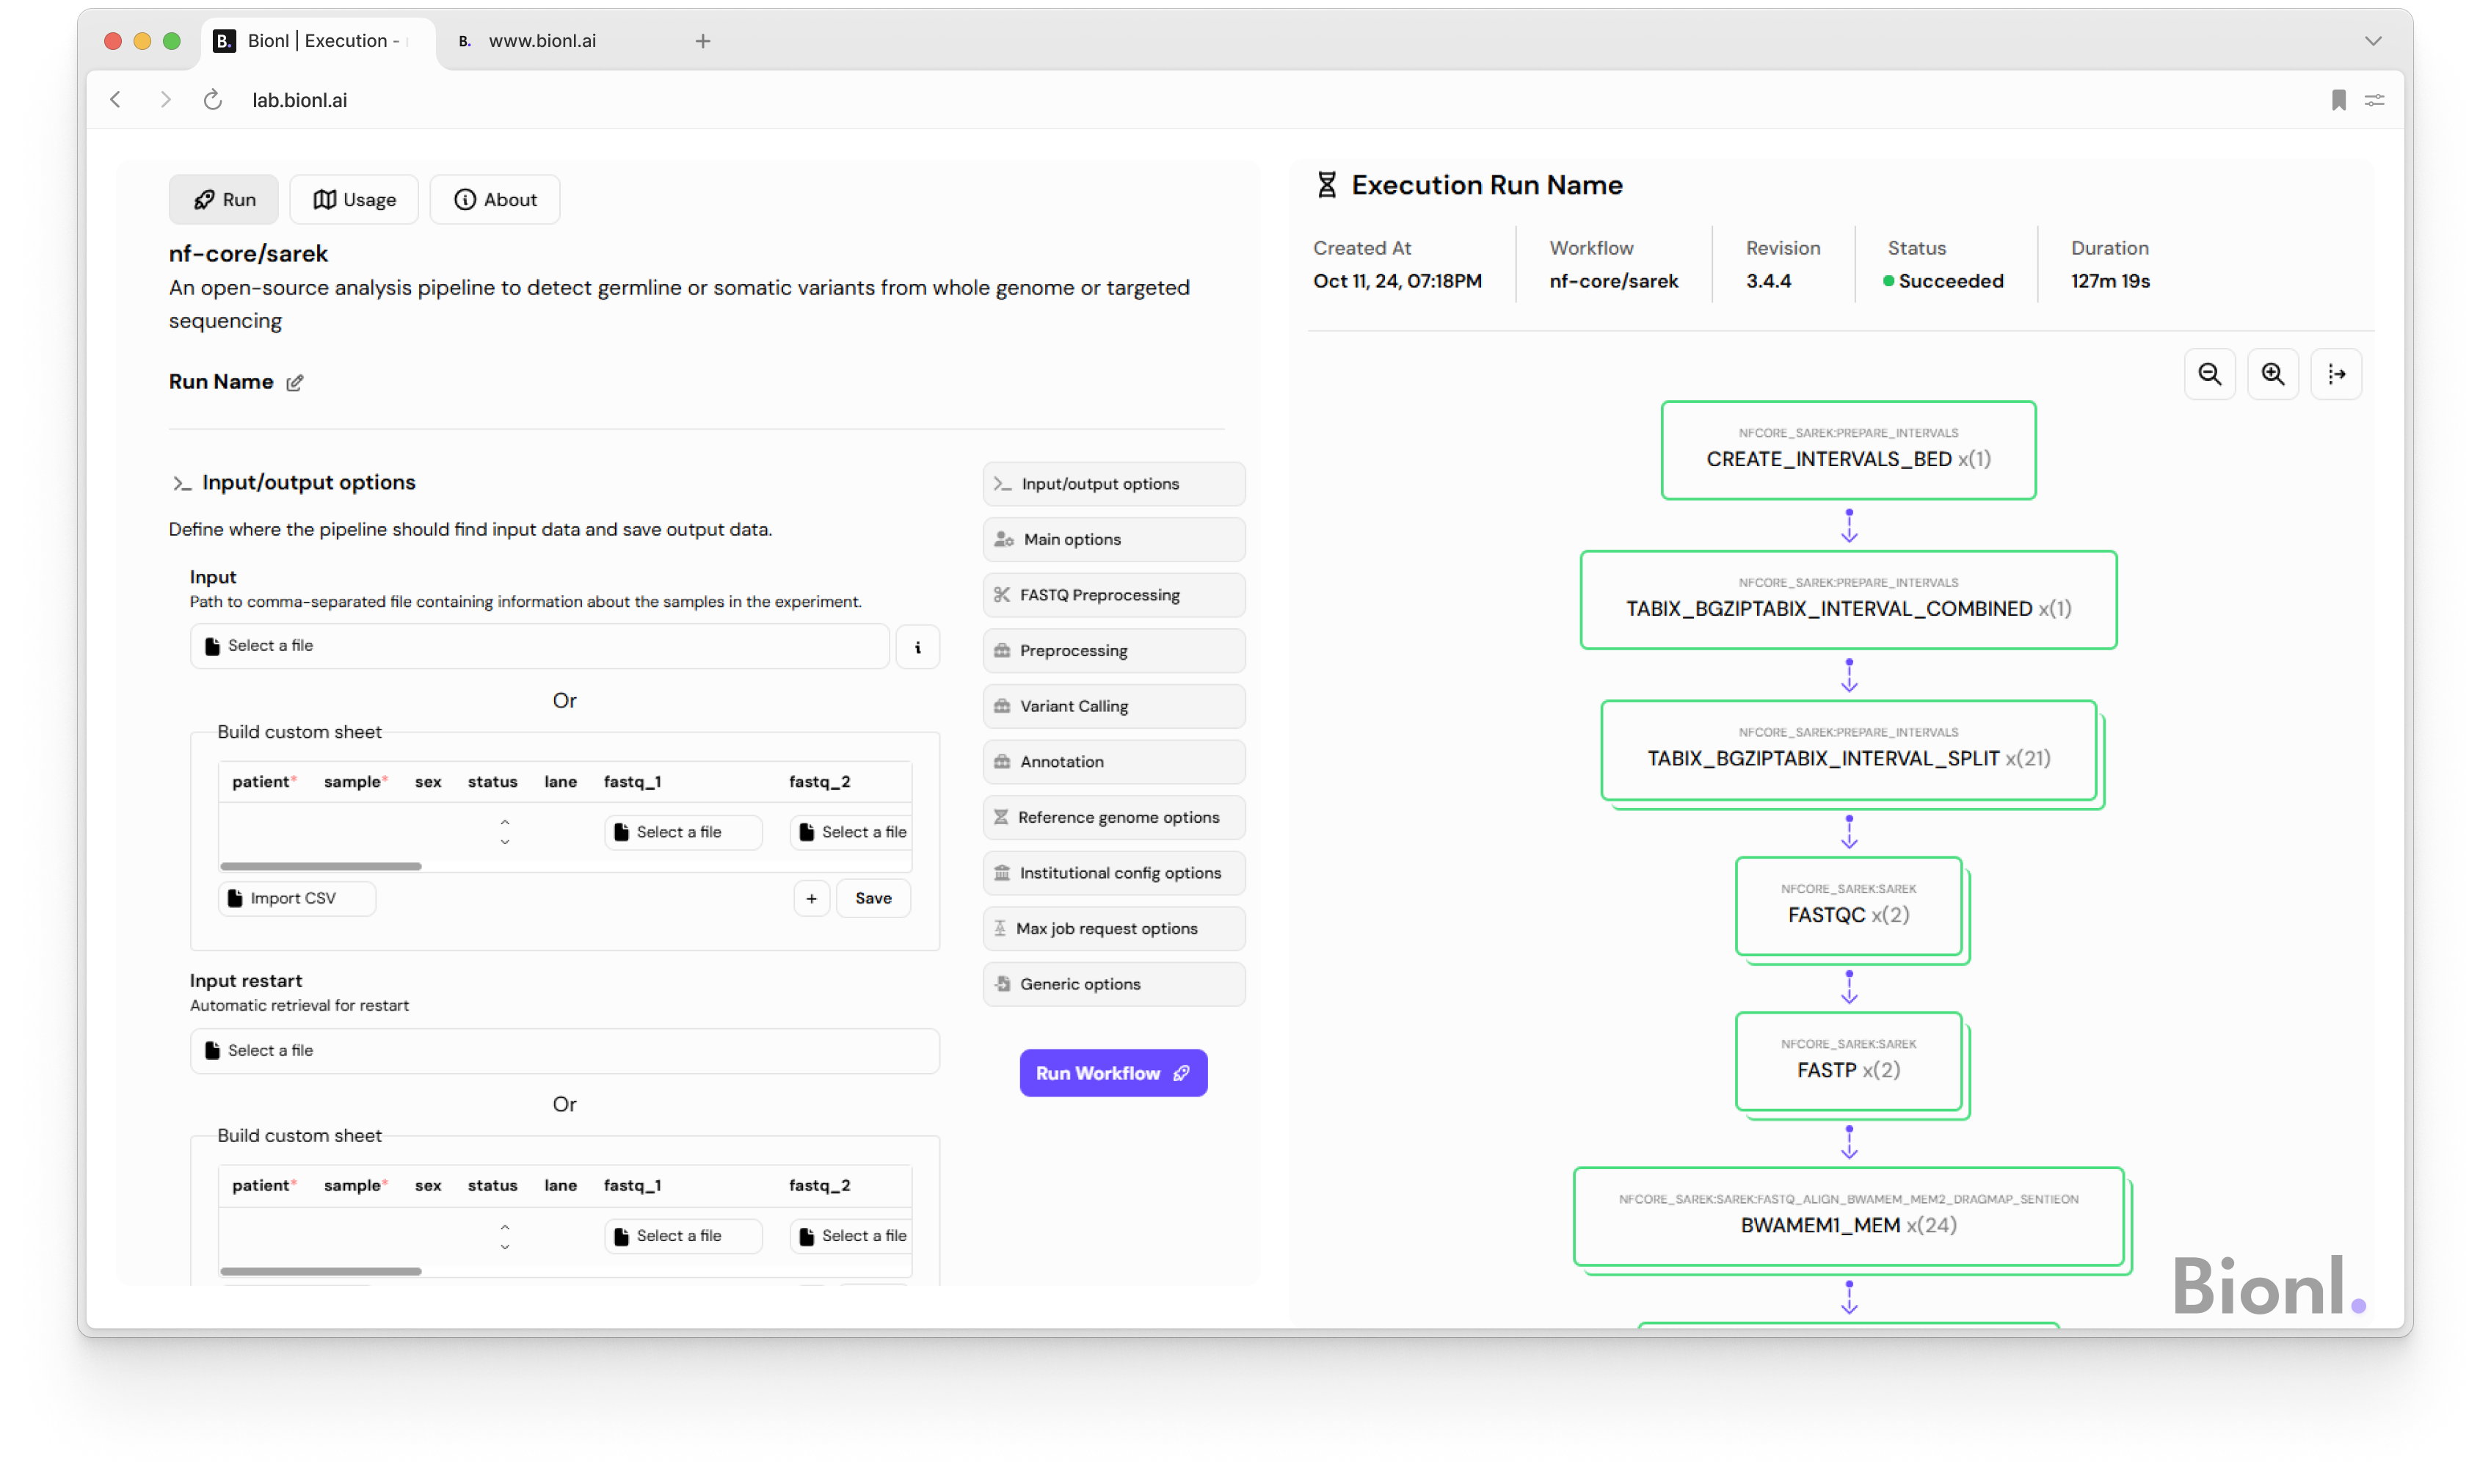Image resolution: width=2491 pixels, height=1484 pixels.
Task: Select the FASTQC node in graph
Action: click(1850, 907)
